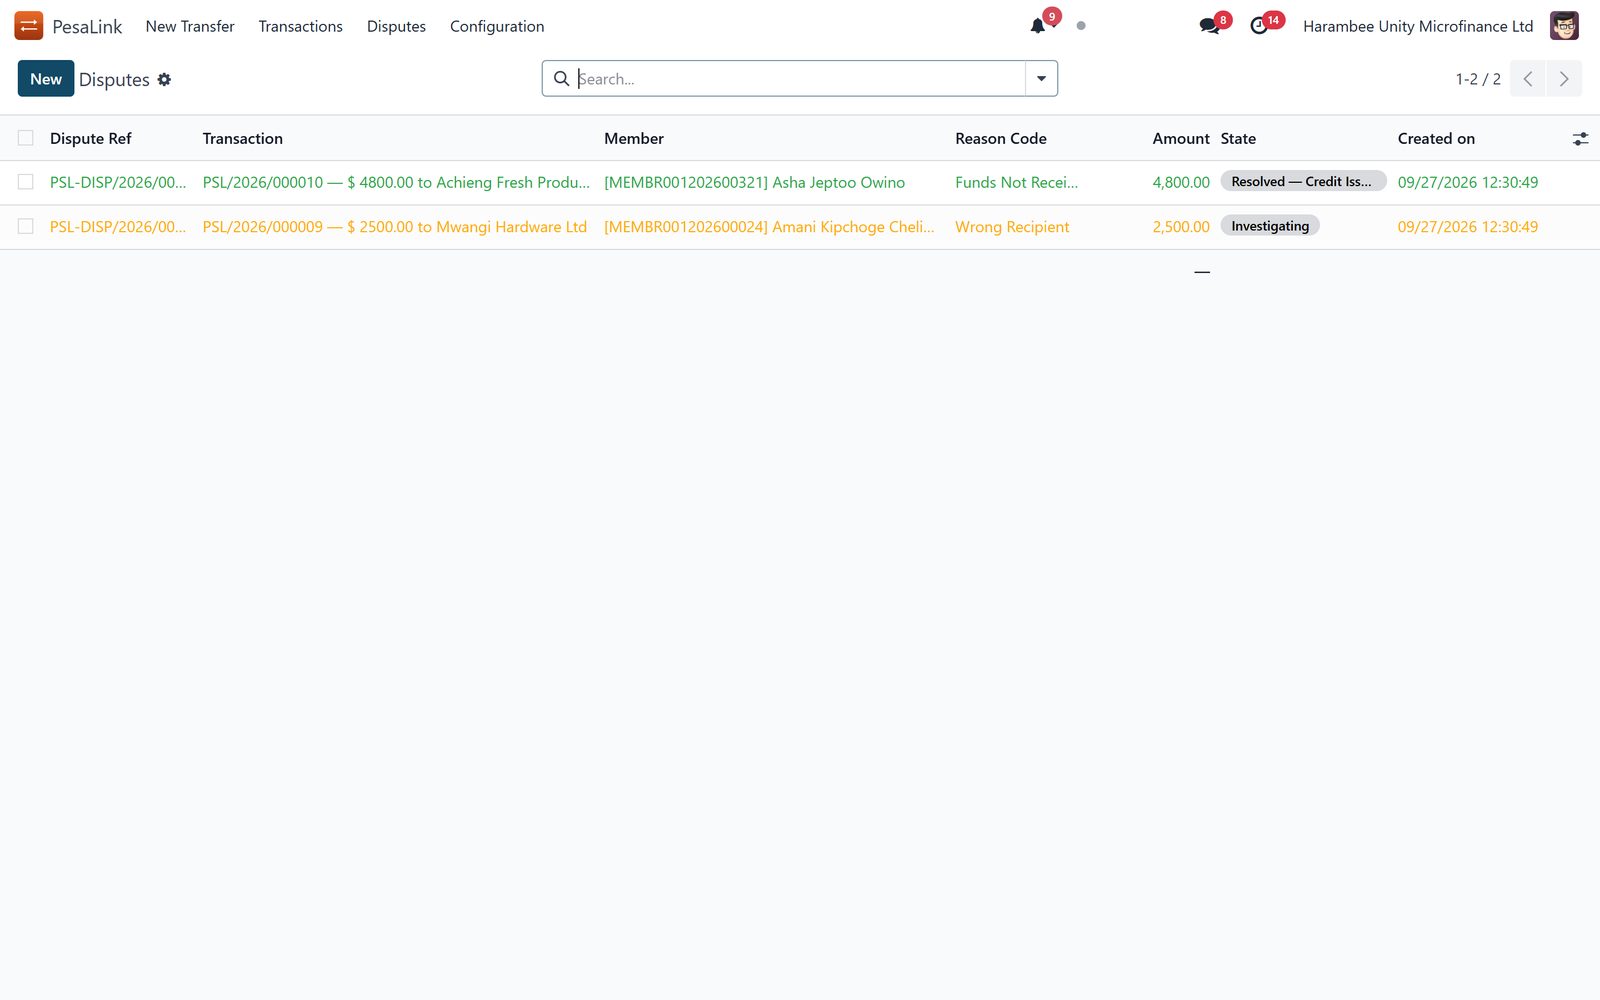Tick the checkbox for Asha Jeptoo Owino row
This screenshot has height=1000, width=1600.
(26, 182)
